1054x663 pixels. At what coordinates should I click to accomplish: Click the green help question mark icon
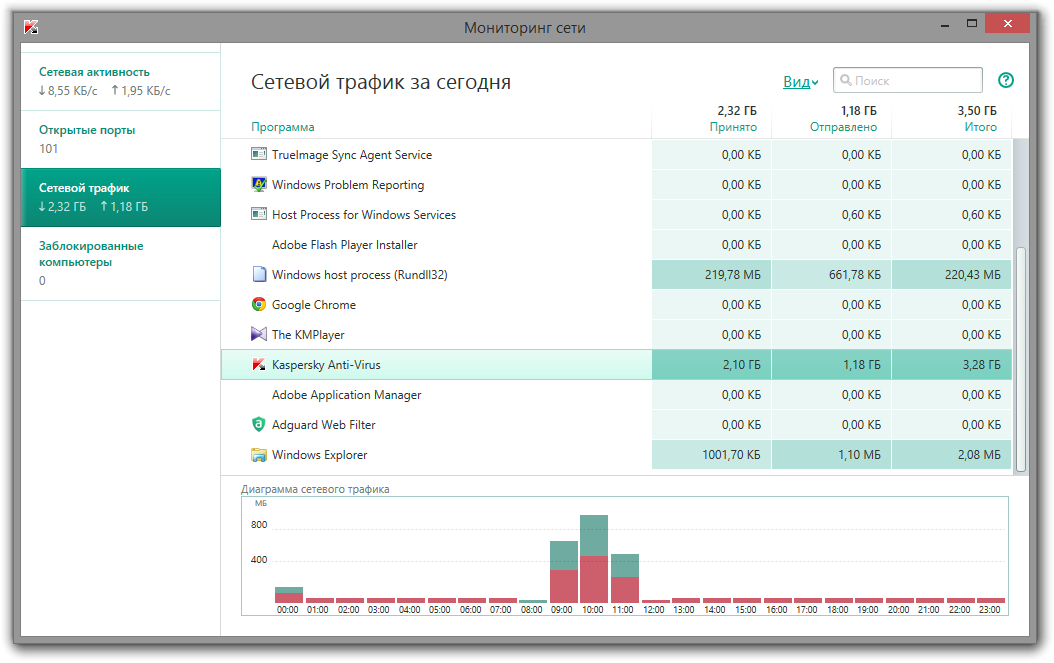click(1006, 81)
